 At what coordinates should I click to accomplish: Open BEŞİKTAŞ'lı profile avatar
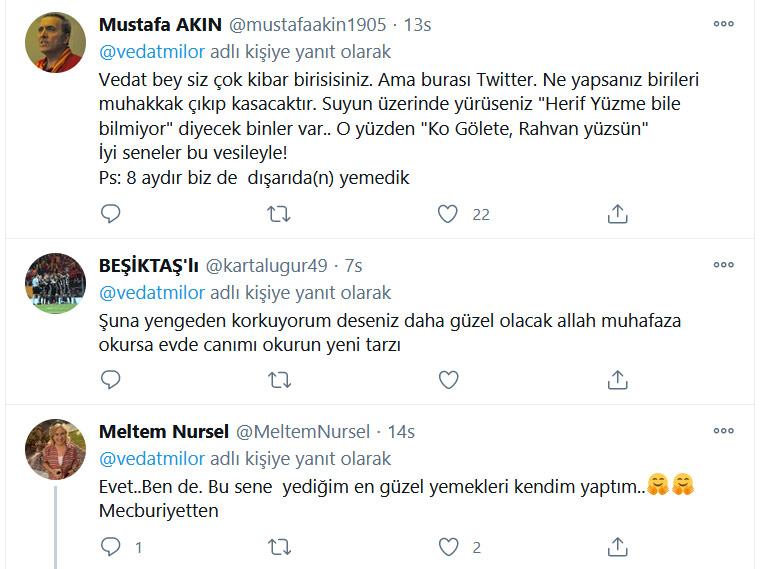[55, 284]
